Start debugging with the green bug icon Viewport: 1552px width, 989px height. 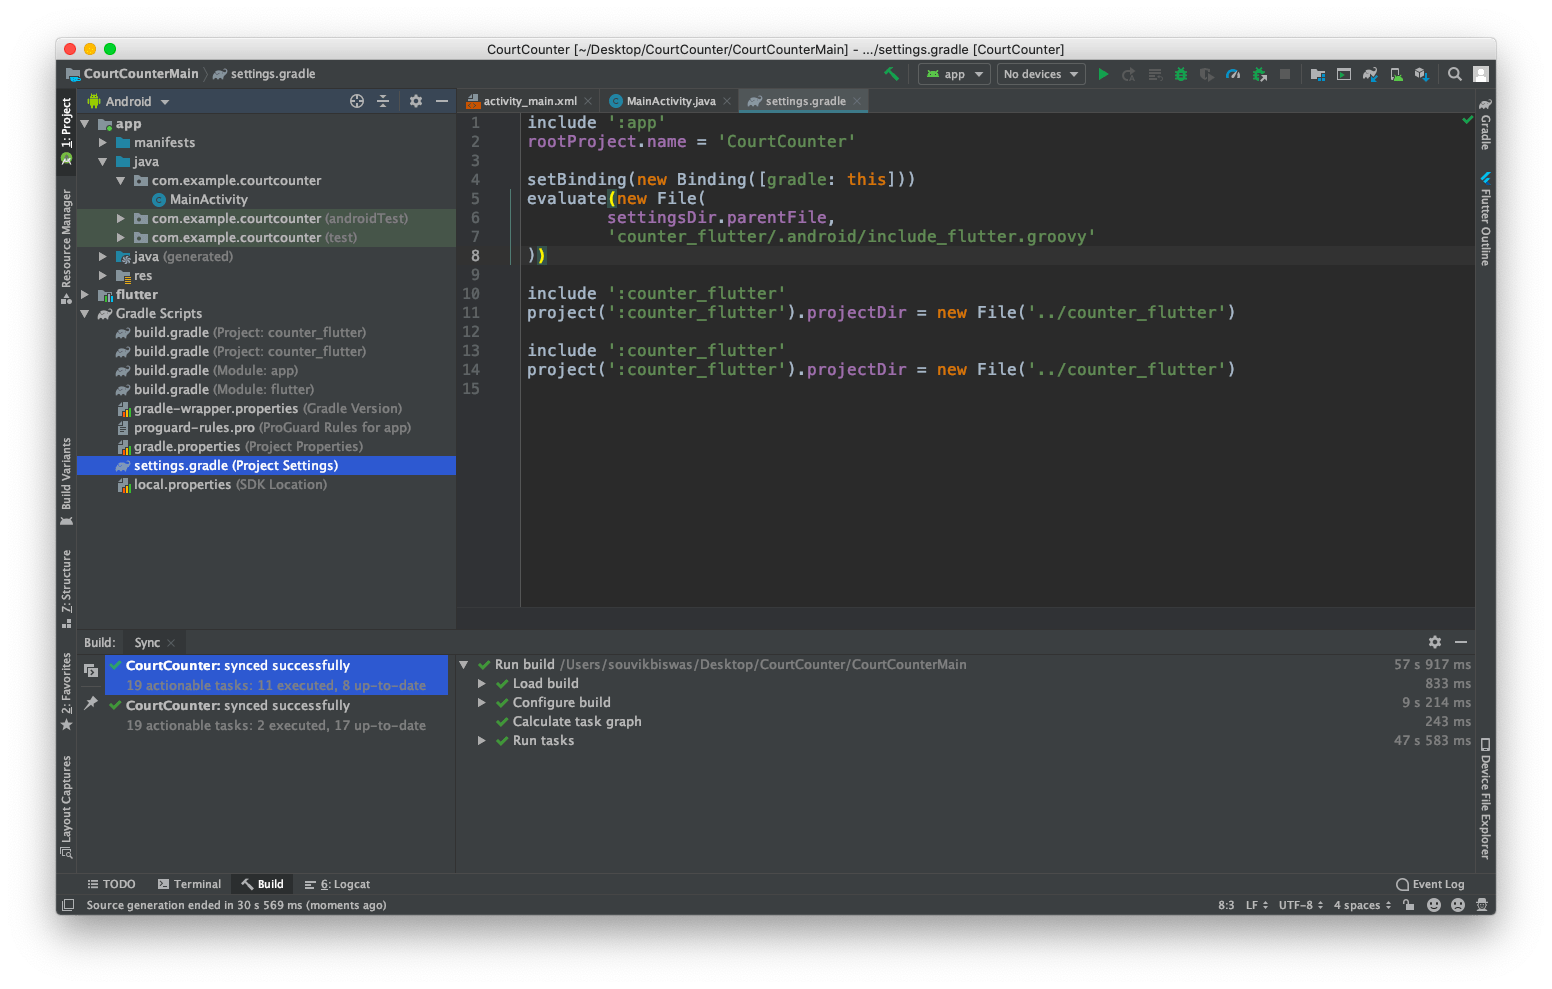1181,74
